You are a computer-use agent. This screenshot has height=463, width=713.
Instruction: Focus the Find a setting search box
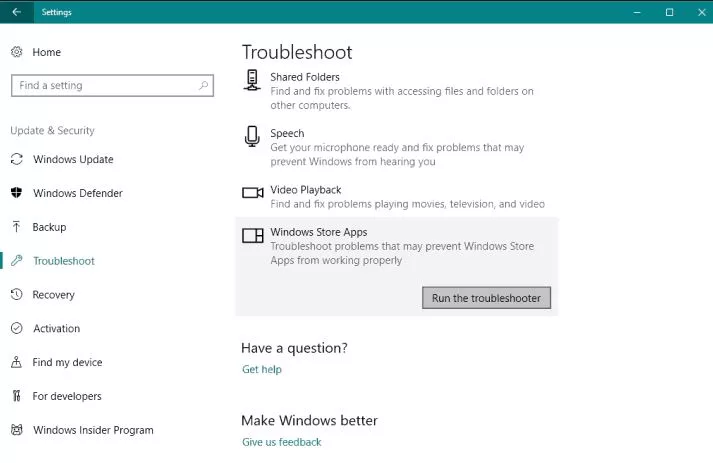[x=112, y=86]
